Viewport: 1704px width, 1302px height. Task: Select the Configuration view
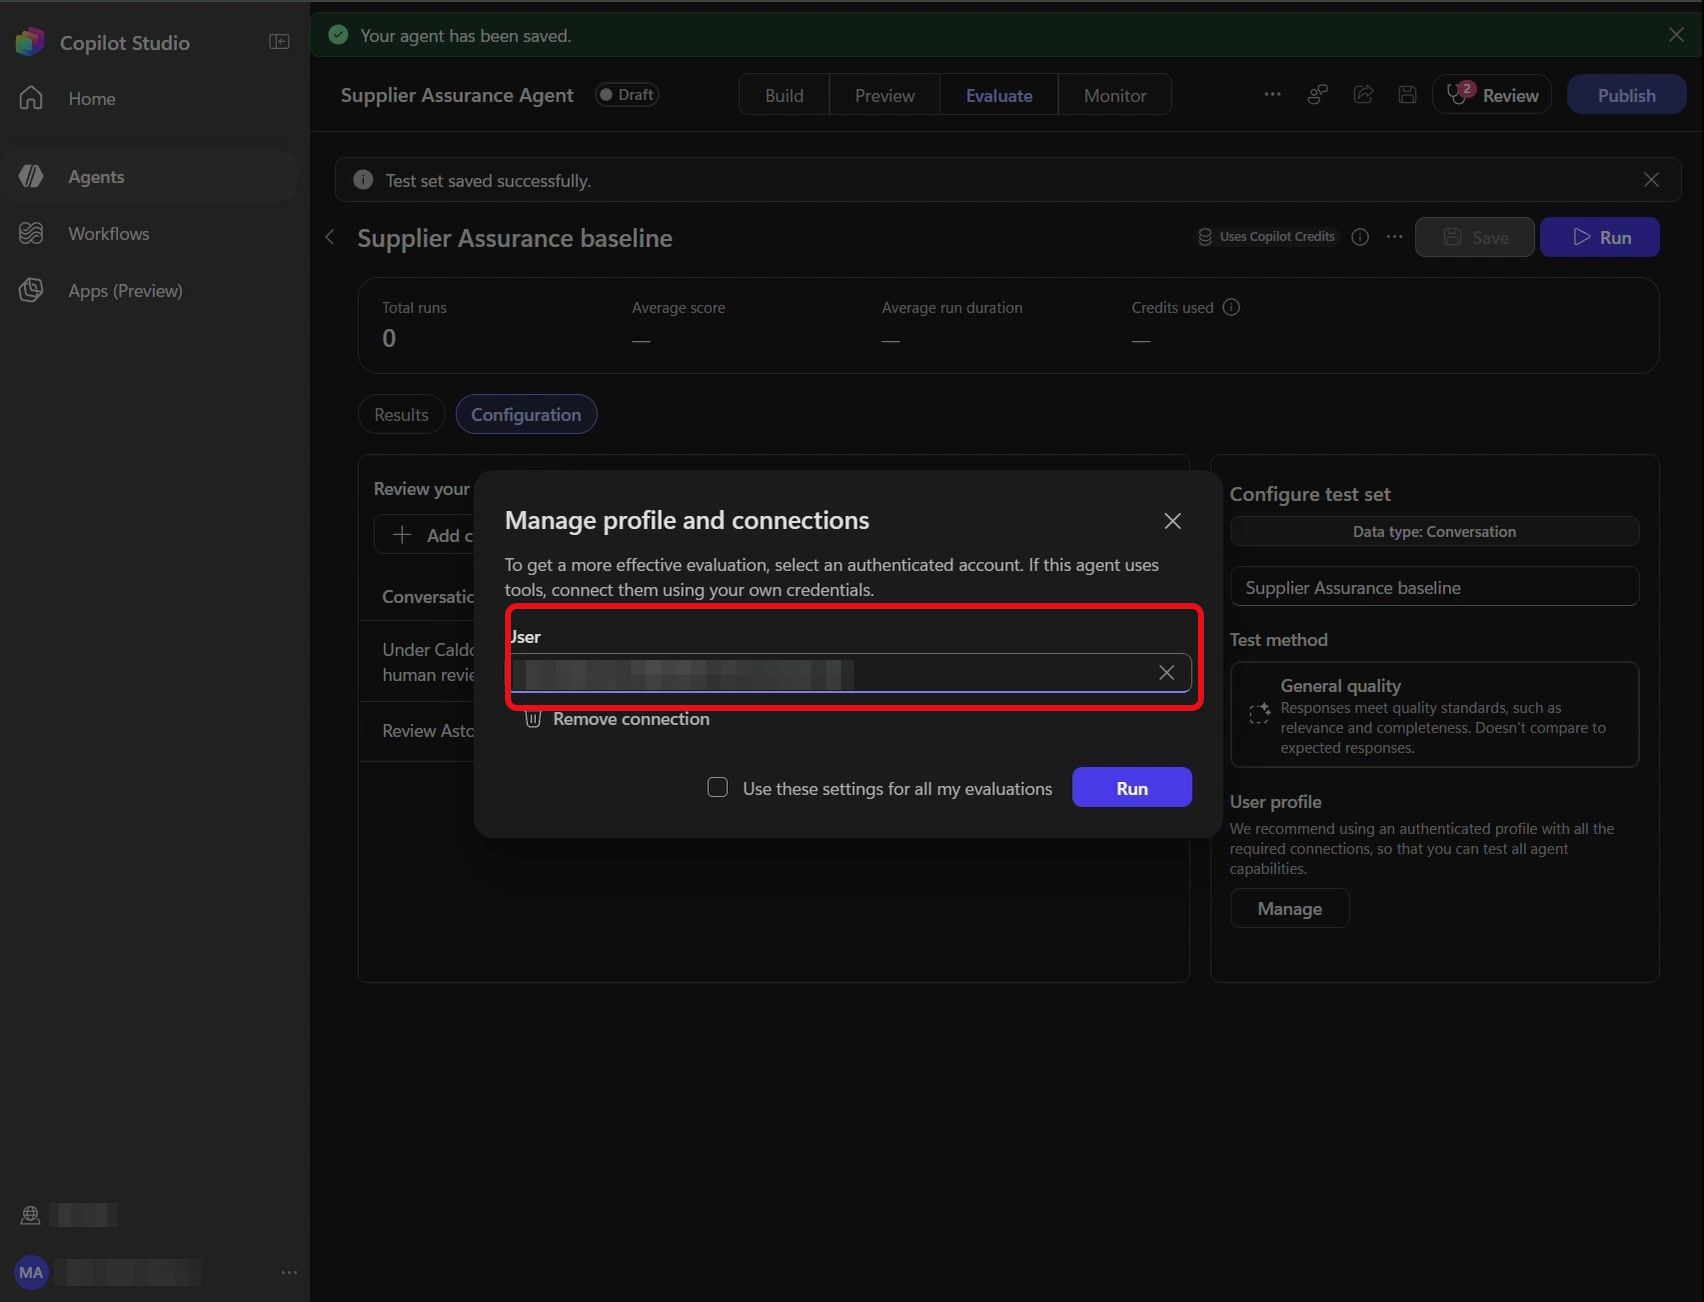point(526,414)
